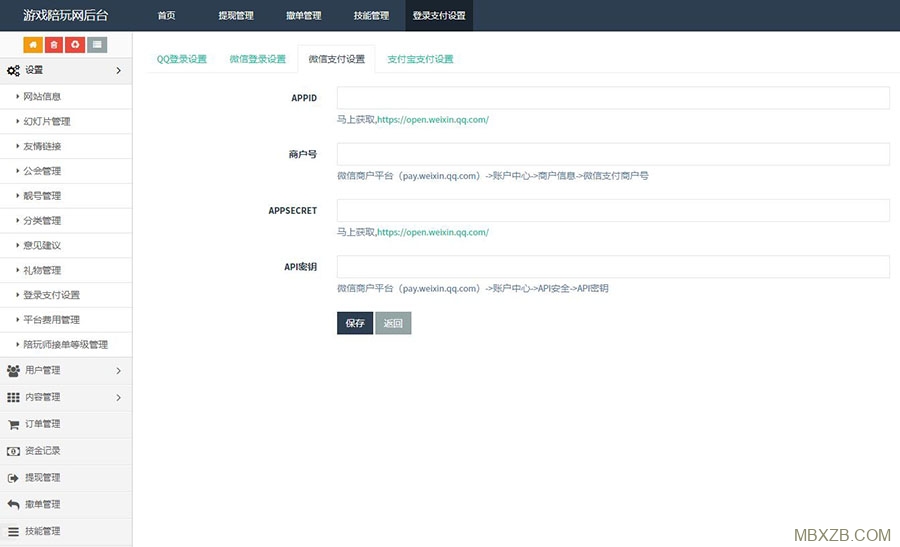Click the cart icon beside 订单管理
The width and height of the screenshot is (900, 547).
(x=13, y=425)
